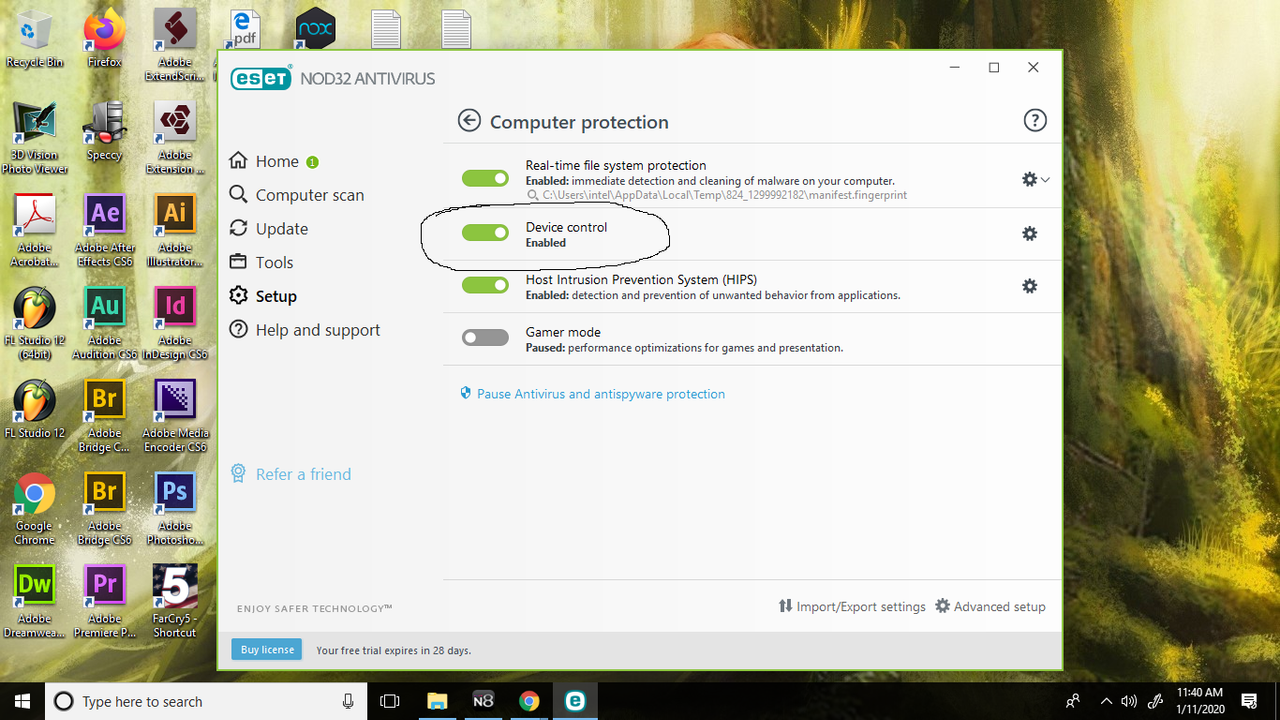
Task: Select the Google Chrome desktop shortcut
Action: click(x=34, y=510)
